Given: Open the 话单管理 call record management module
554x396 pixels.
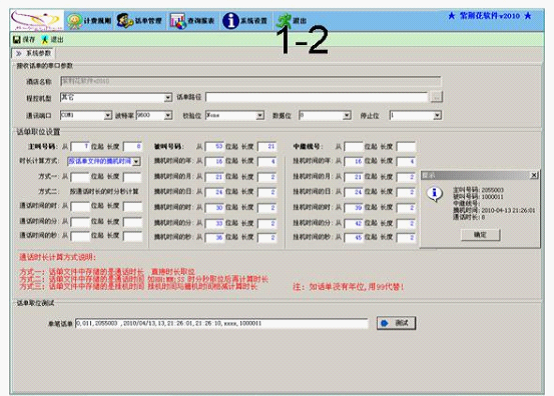Looking at the screenshot, I should click(x=139, y=20).
